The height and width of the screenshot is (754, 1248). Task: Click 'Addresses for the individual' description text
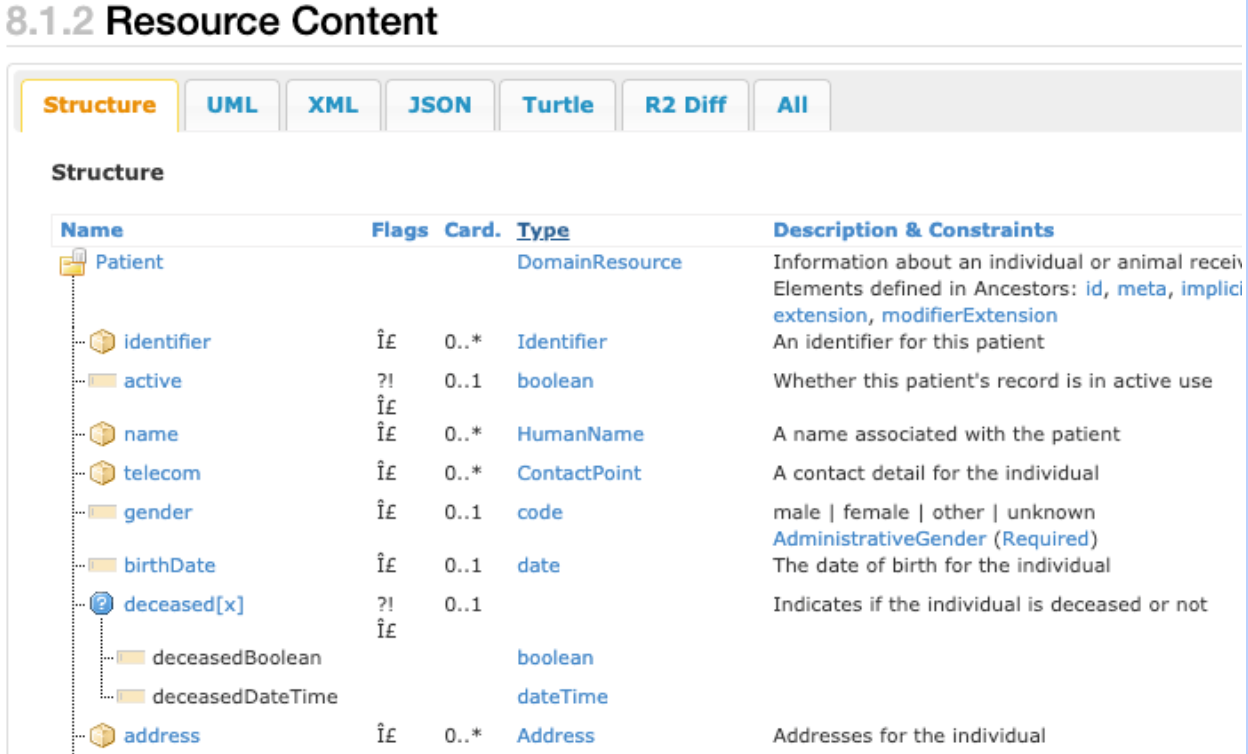point(910,736)
